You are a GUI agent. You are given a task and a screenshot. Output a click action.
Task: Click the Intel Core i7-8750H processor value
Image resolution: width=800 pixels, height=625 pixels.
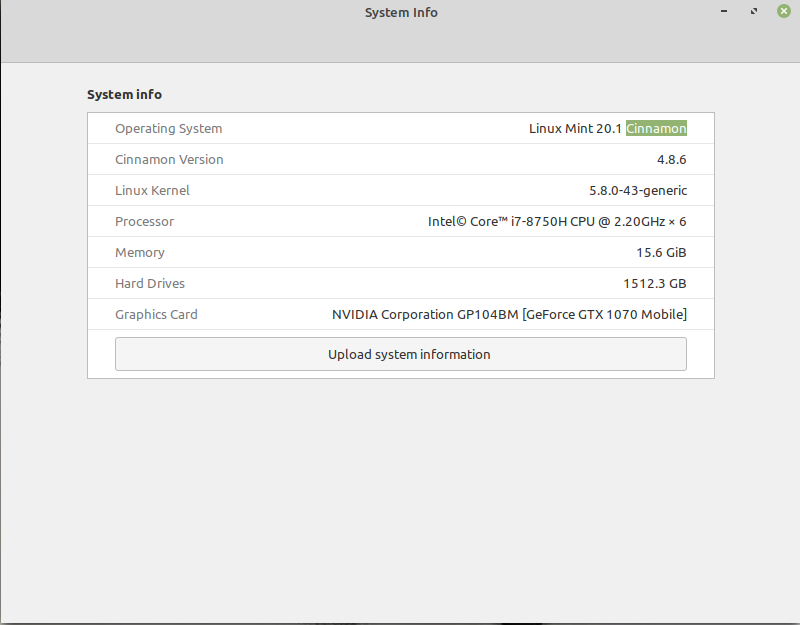pos(557,222)
